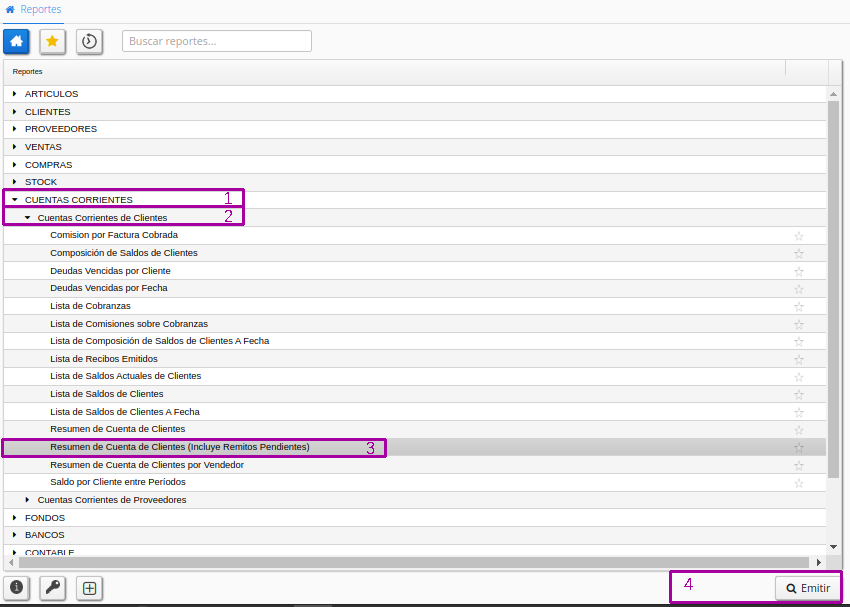This screenshot has width=850, height=607.
Task: Toggle favorite star for Lista de Saldos de Clientes
Action: click(x=799, y=395)
